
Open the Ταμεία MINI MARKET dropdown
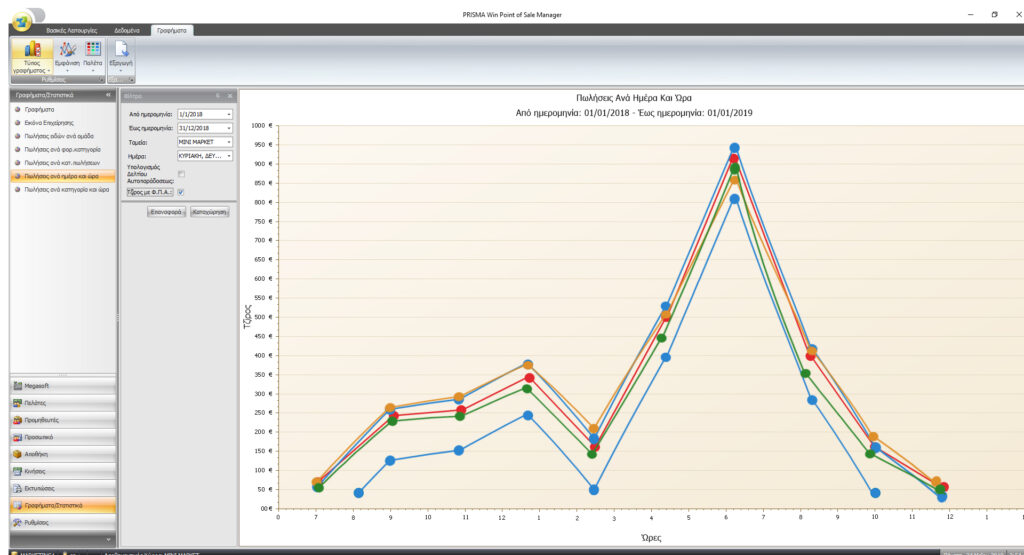[229, 142]
